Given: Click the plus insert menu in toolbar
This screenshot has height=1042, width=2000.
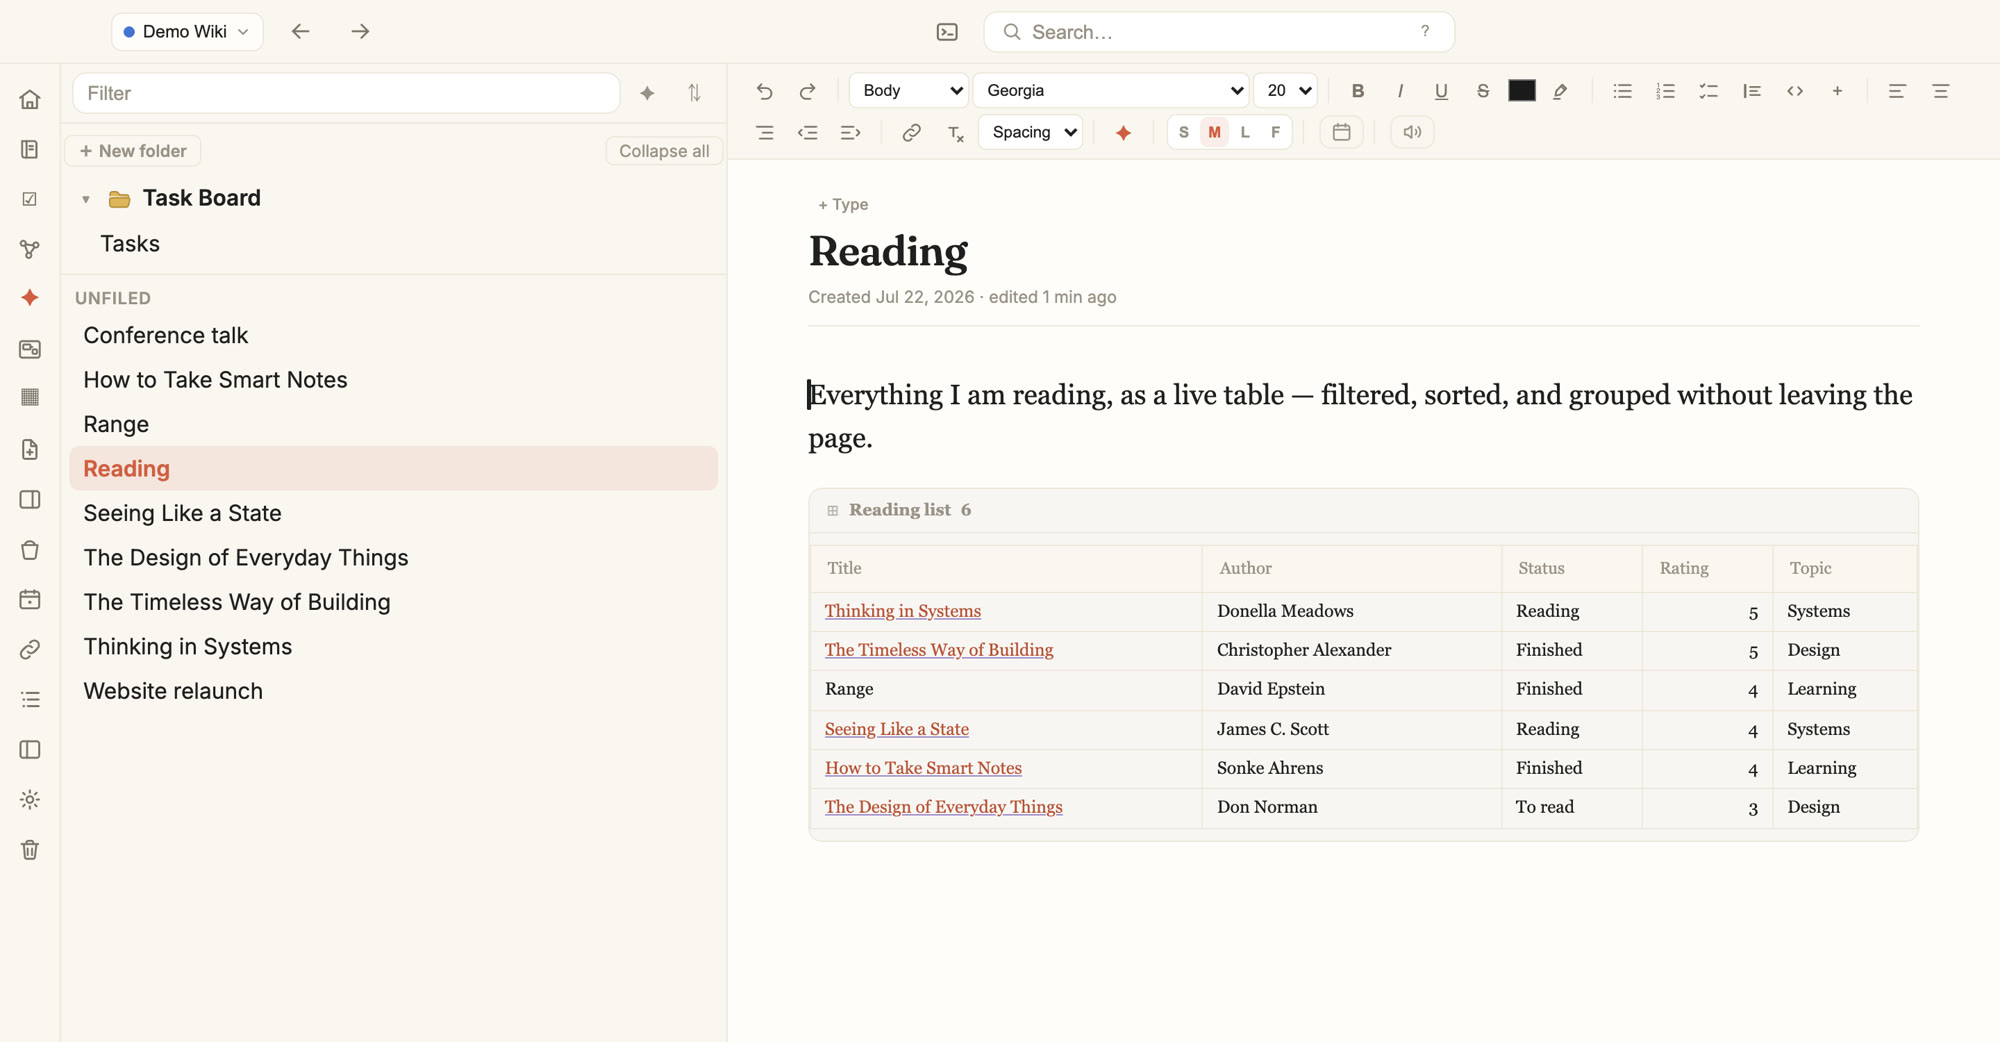Looking at the screenshot, I should (x=1837, y=91).
